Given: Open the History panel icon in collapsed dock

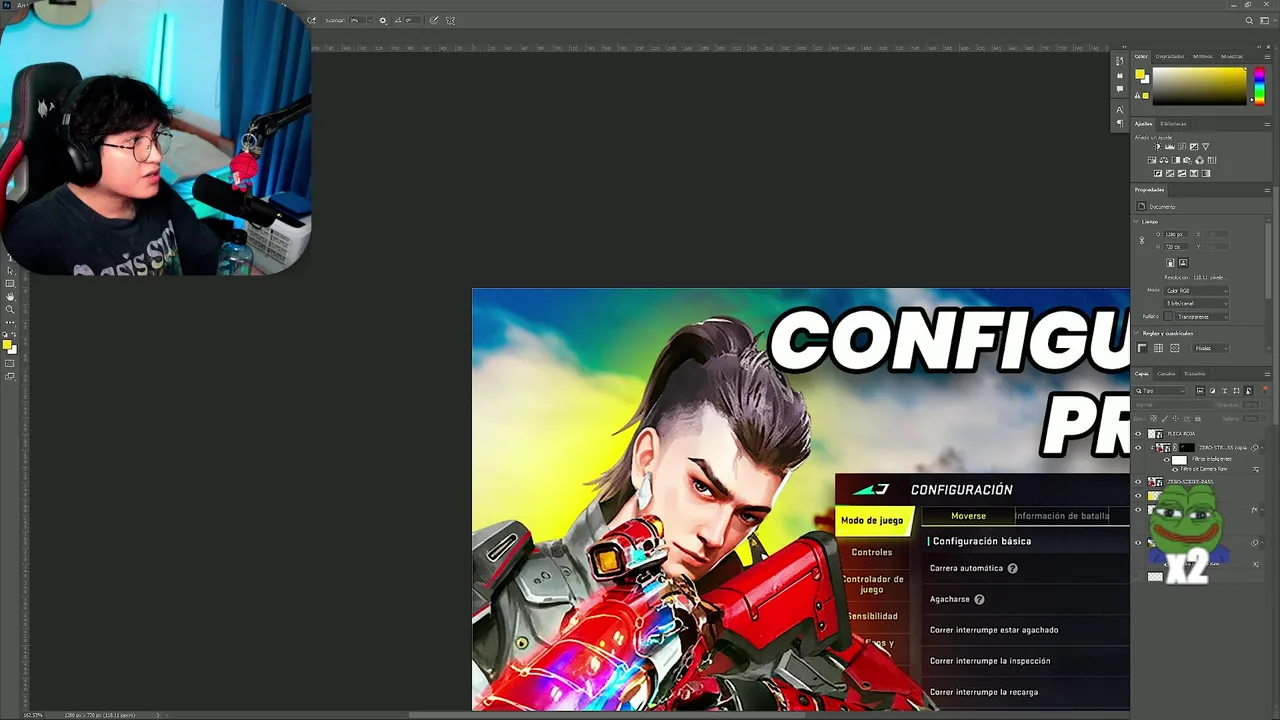Looking at the screenshot, I should pyautogui.click(x=1119, y=61).
